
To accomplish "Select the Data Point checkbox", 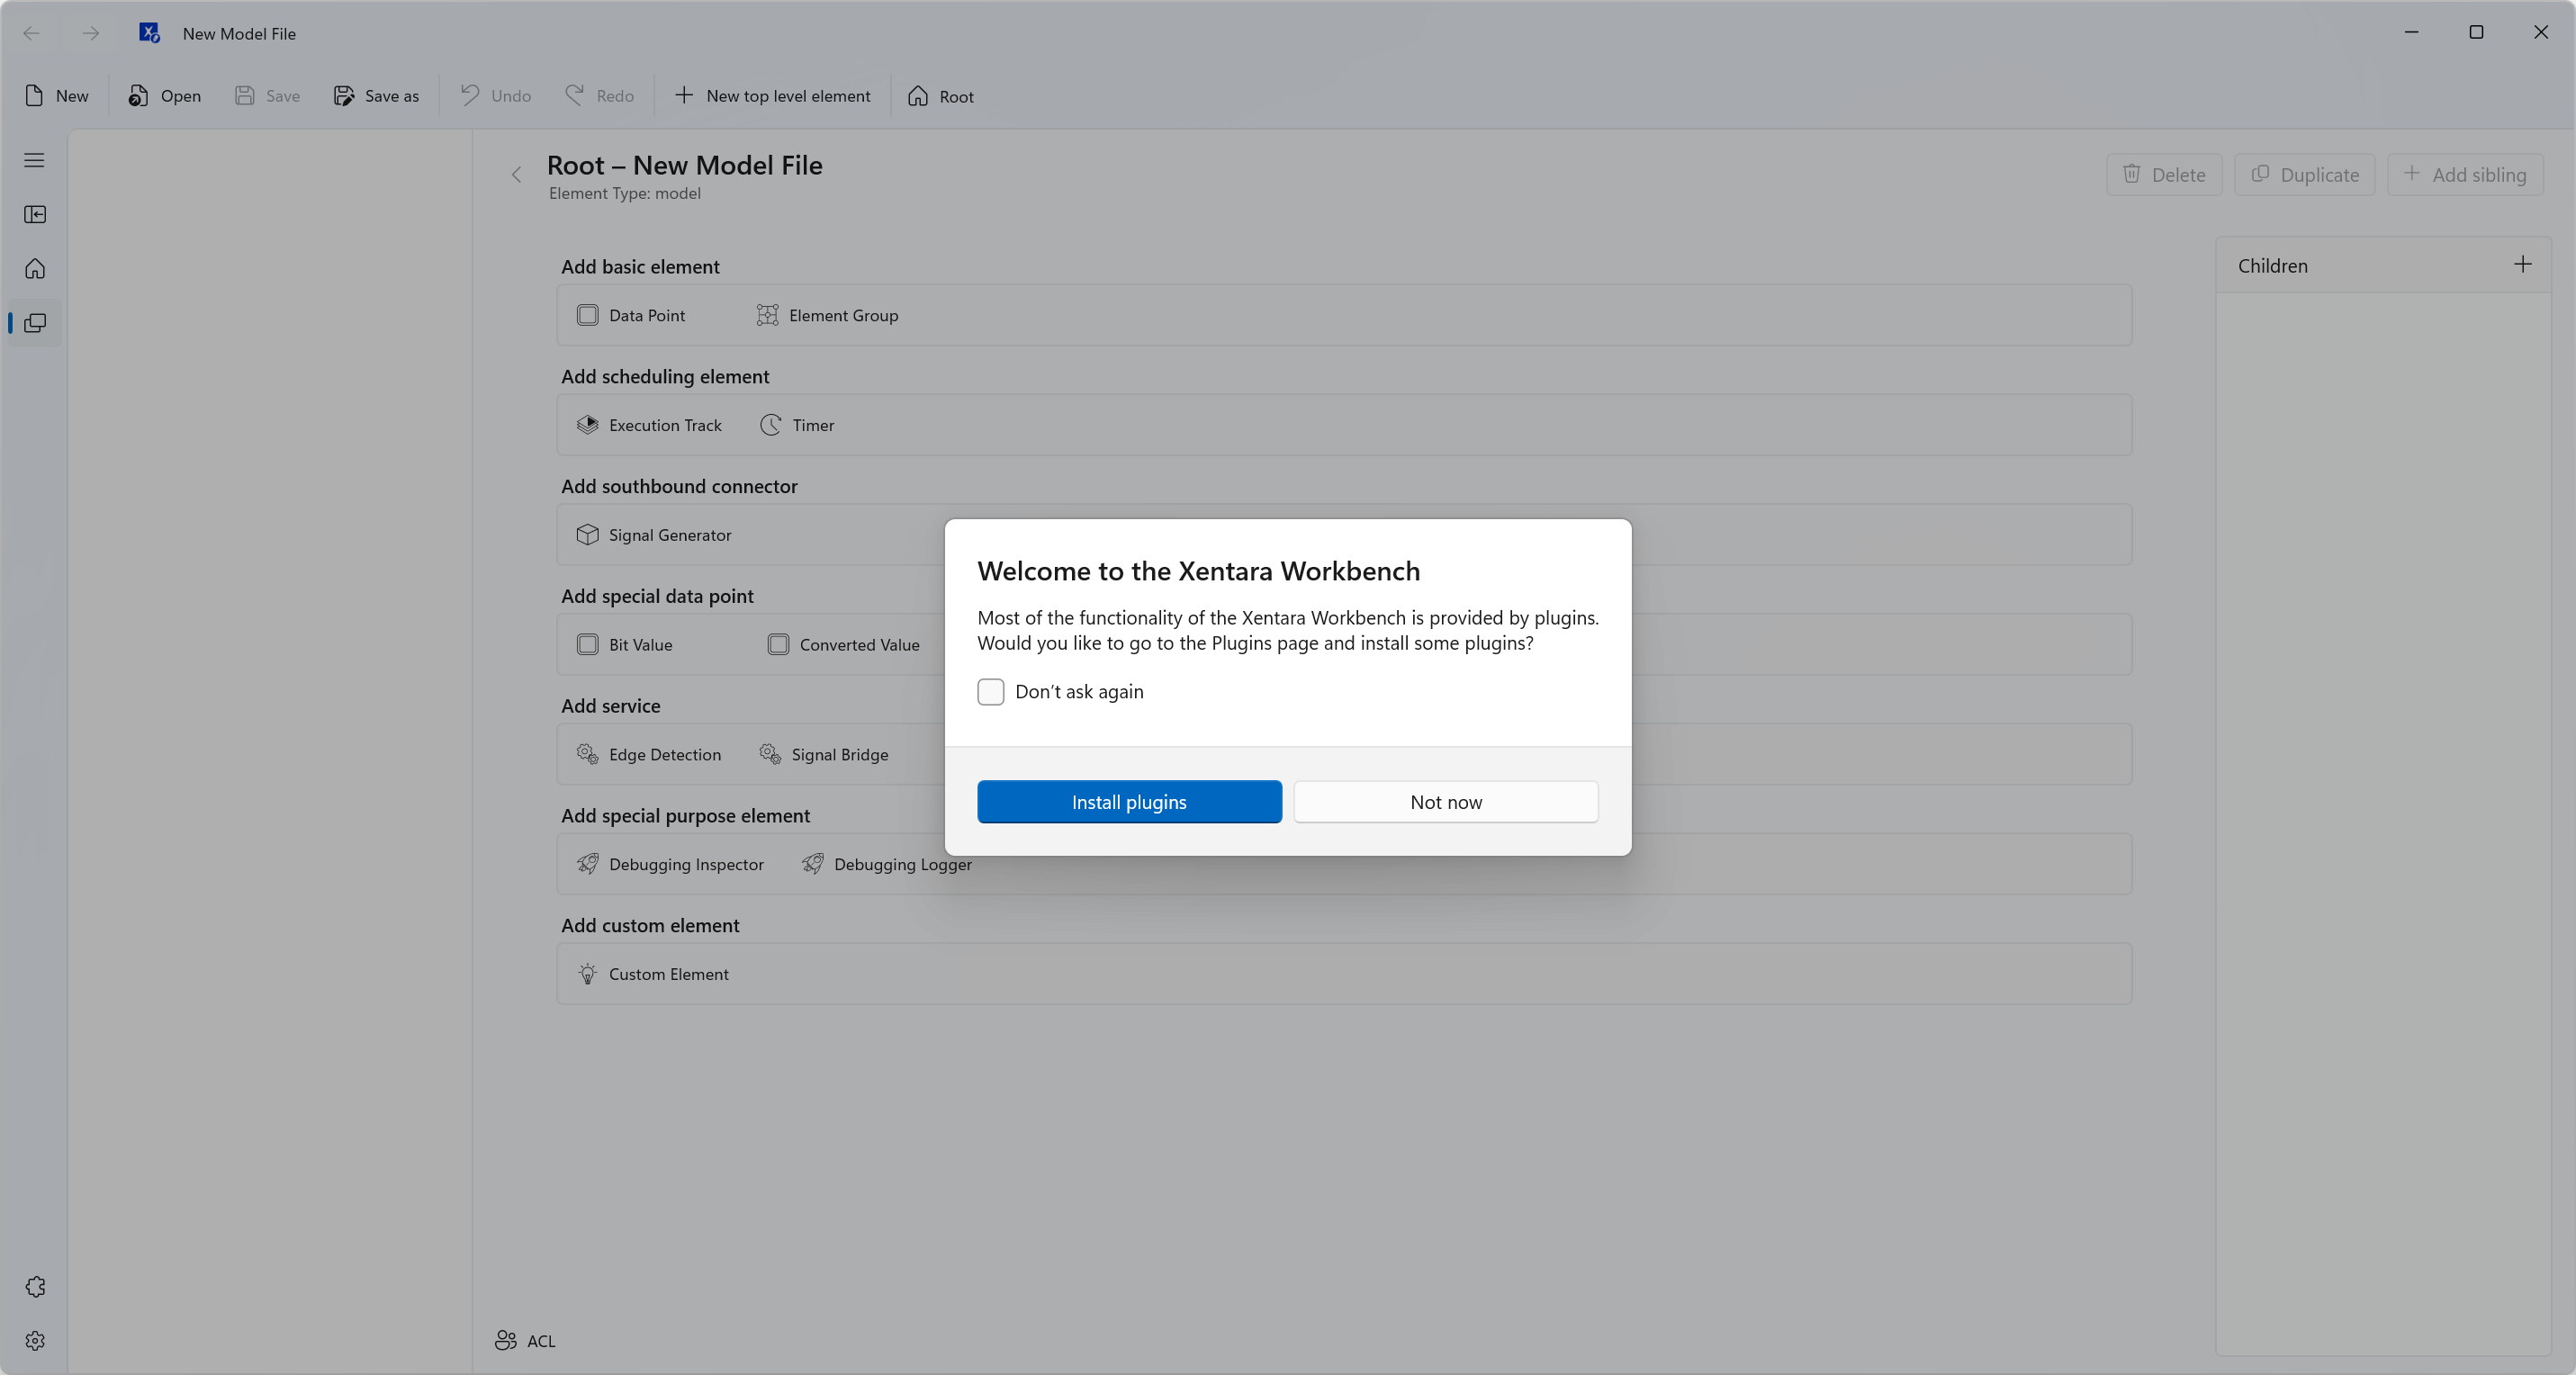I will click(x=588, y=314).
